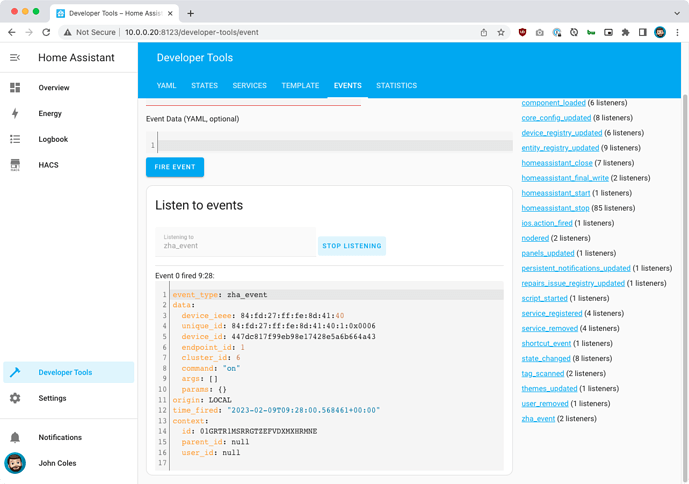Open Notifications bell icon
The height and width of the screenshot is (484, 689).
[15, 437]
